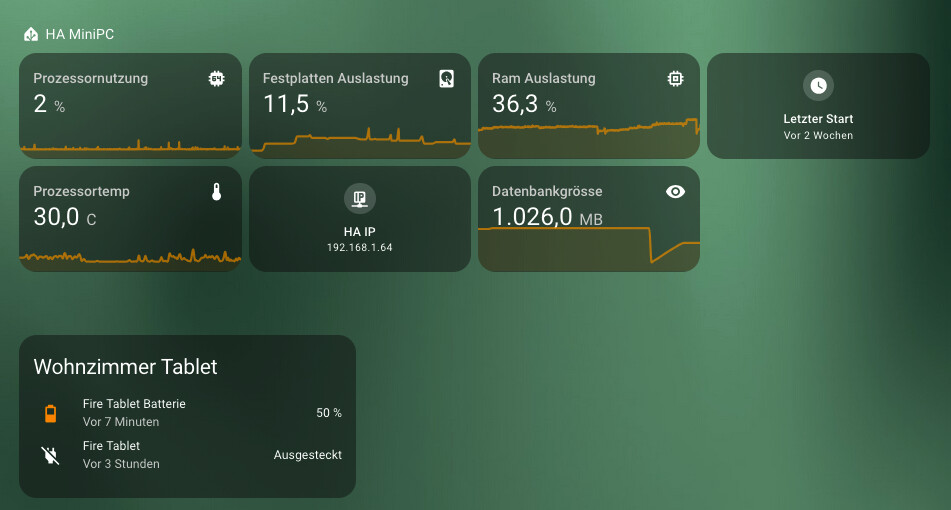Open the Festplatten Auslastung card title

click(335, 78)
